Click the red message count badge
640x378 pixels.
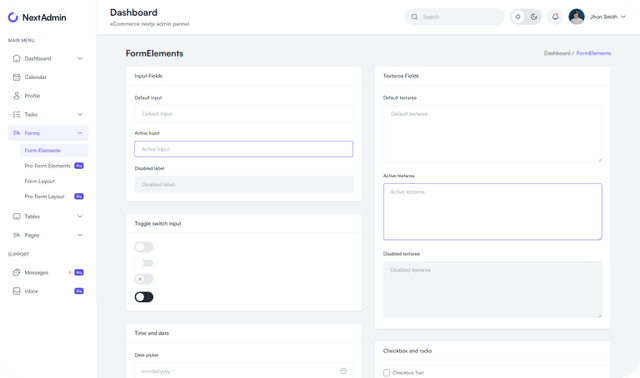coord(70,272)
